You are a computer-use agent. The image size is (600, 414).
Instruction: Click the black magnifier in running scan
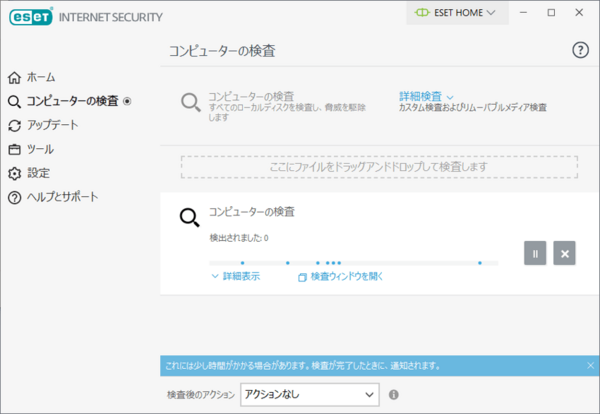pyautogui.click(x=190, y=218)
